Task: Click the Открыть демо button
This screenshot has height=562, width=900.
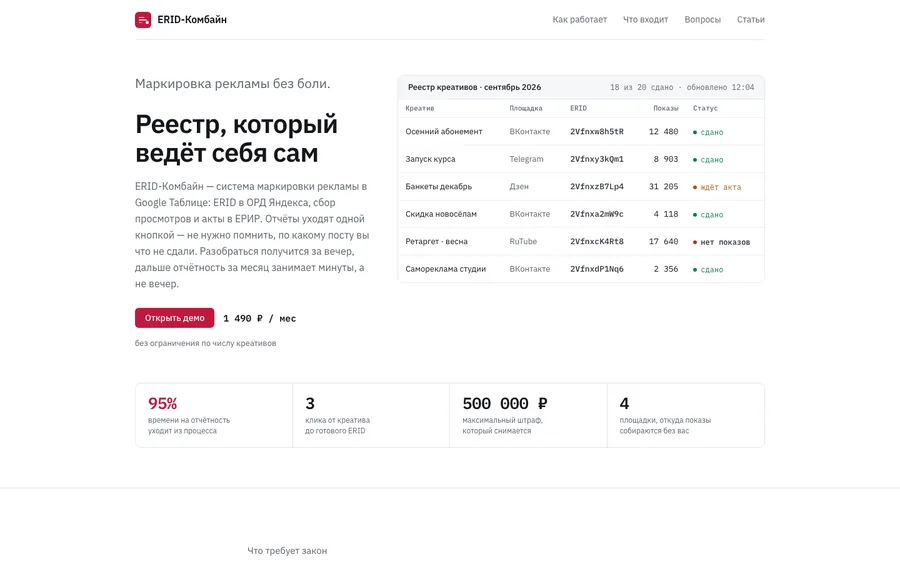Action: click(174, 318)
